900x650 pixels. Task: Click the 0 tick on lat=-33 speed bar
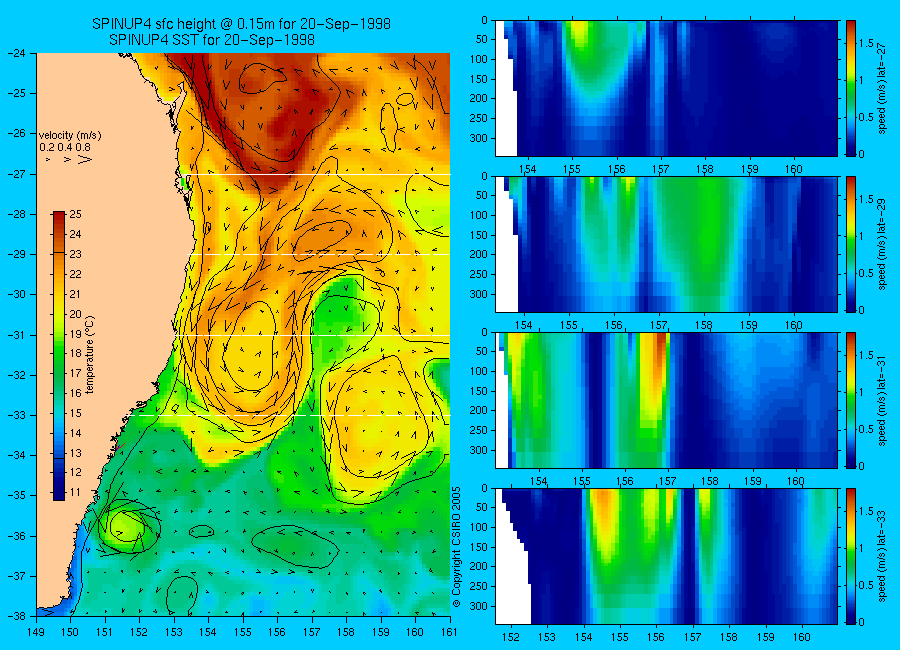tap(862, 622)
